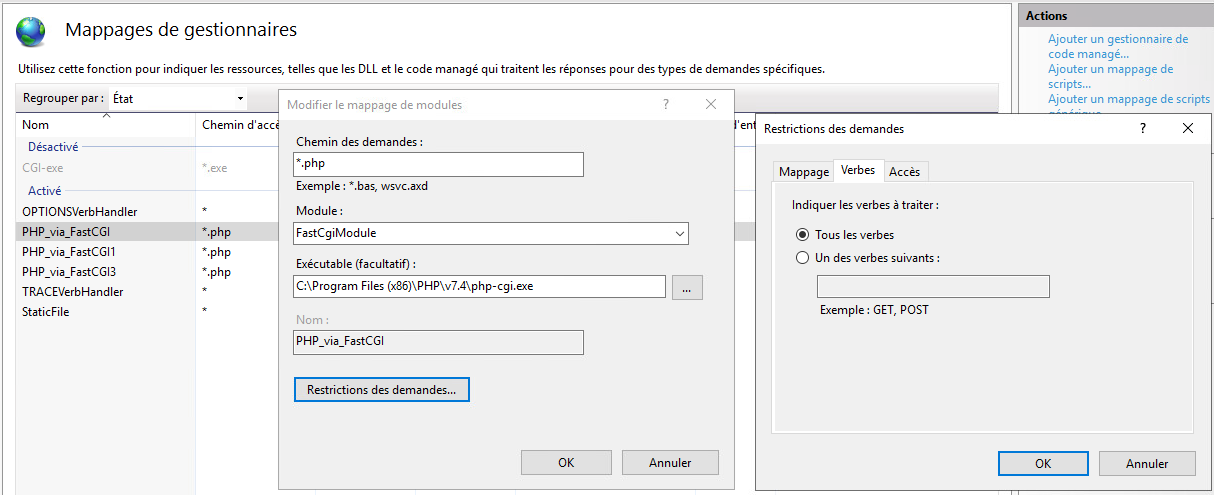Switch to the Mappage tab

coord(804,172)
